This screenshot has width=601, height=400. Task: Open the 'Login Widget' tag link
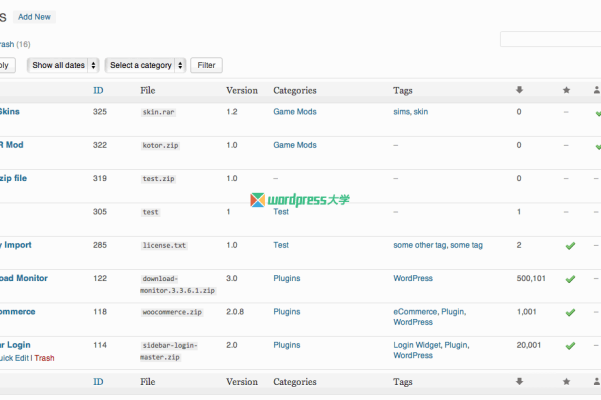coord(416,345)
